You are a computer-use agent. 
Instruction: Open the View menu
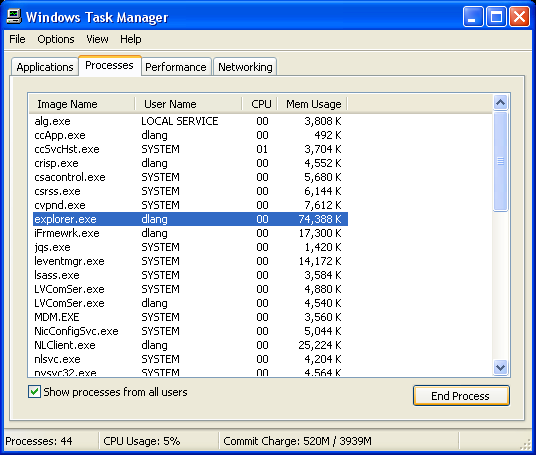click(97, 39)
